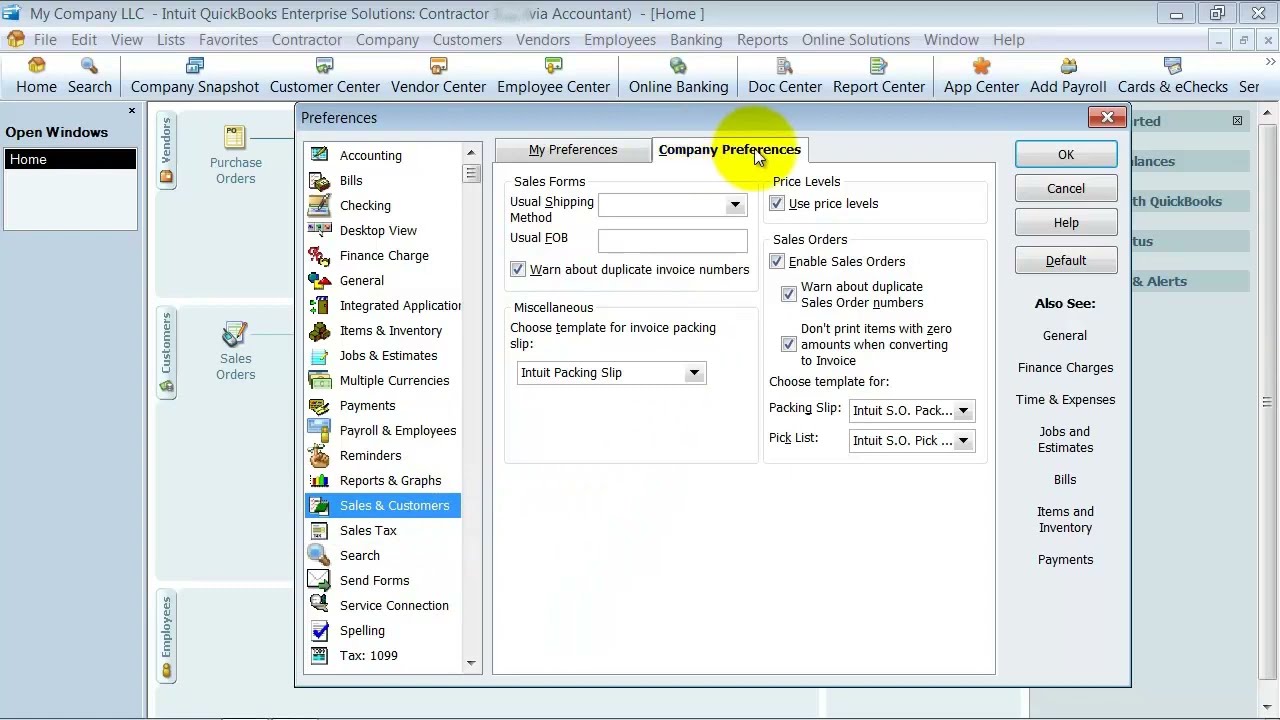Viewport: 1280px width, 720px height.
Task: Open Sales Order Packing Slip template dropdown
Action: [x=963, y=411]
